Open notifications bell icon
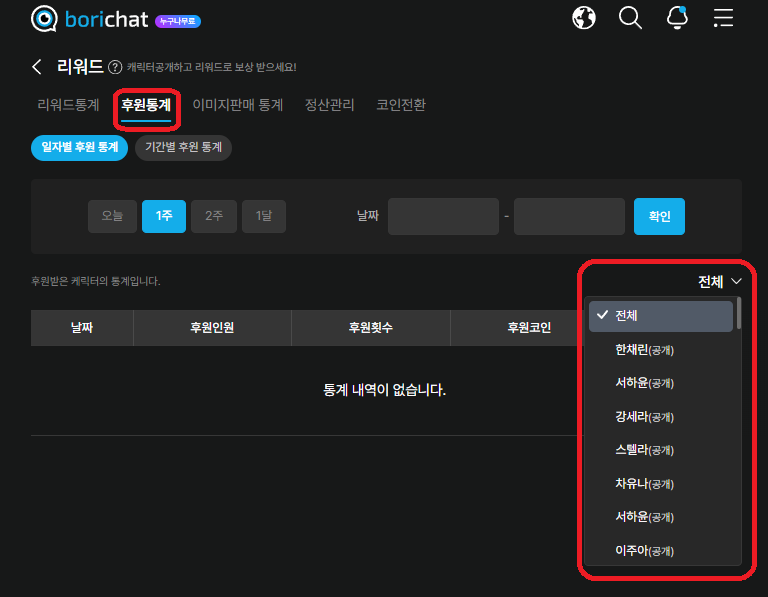Viewport: 768px width, 597px height. (677, 18)
